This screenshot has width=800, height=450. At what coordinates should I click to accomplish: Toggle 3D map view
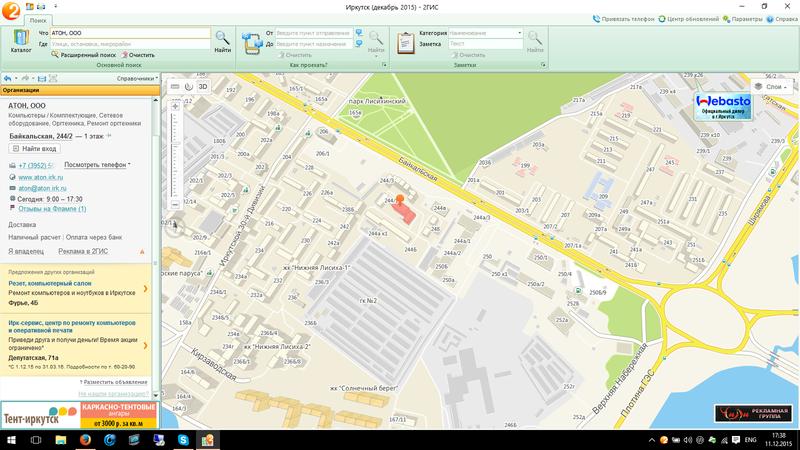[x=203, y=87]
